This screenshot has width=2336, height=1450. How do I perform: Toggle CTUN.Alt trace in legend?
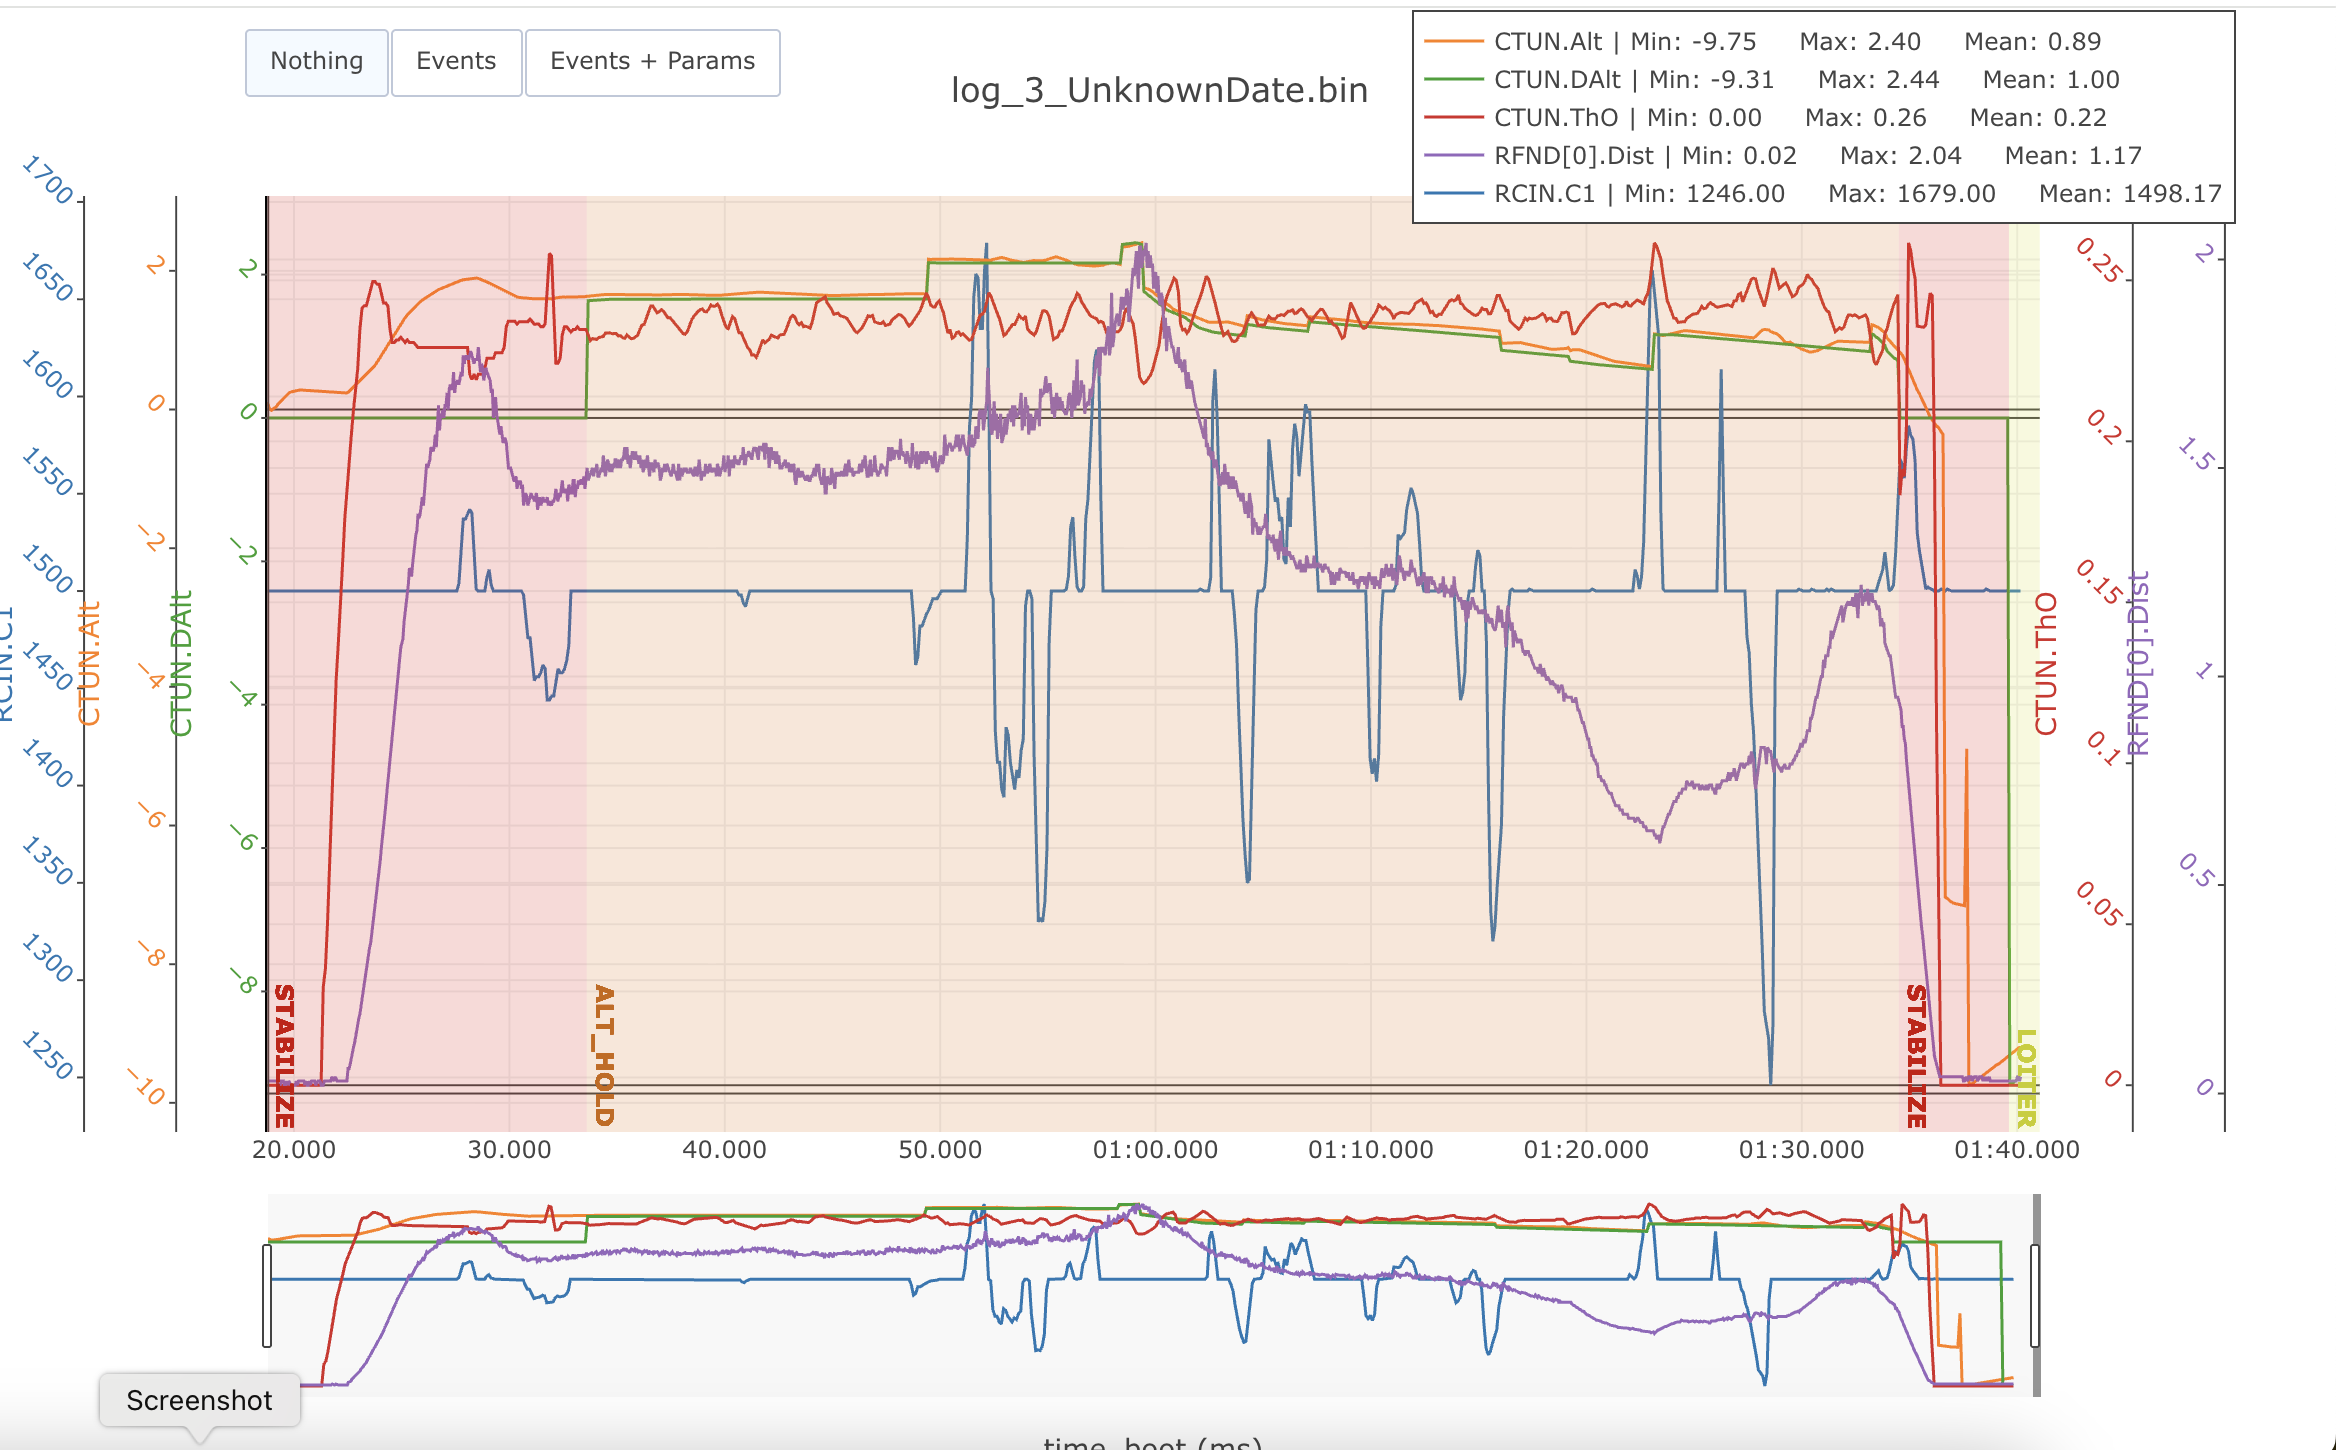(x=1547, y=42)
